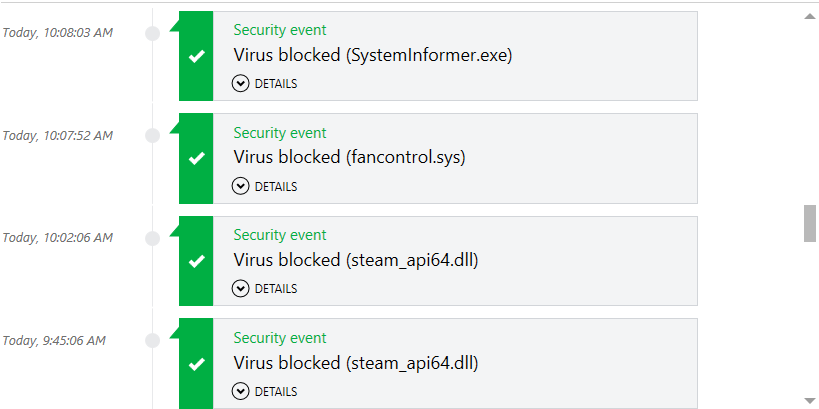
Task: Click the checkmark icon of the 10:02:06 AM event
Action: click(x=196, y=261)
